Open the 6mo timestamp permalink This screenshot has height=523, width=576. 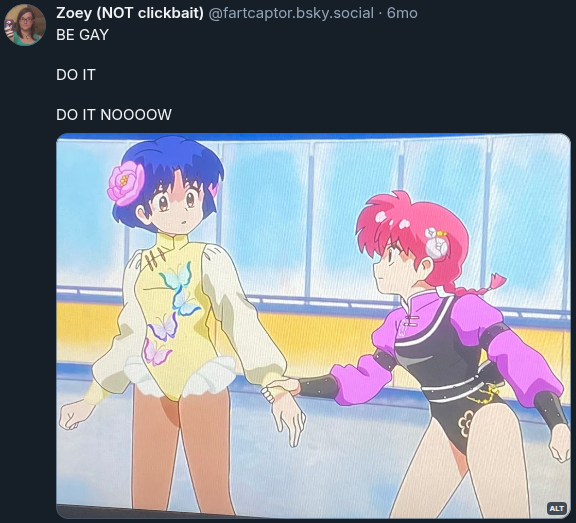(x=402, y=13)
